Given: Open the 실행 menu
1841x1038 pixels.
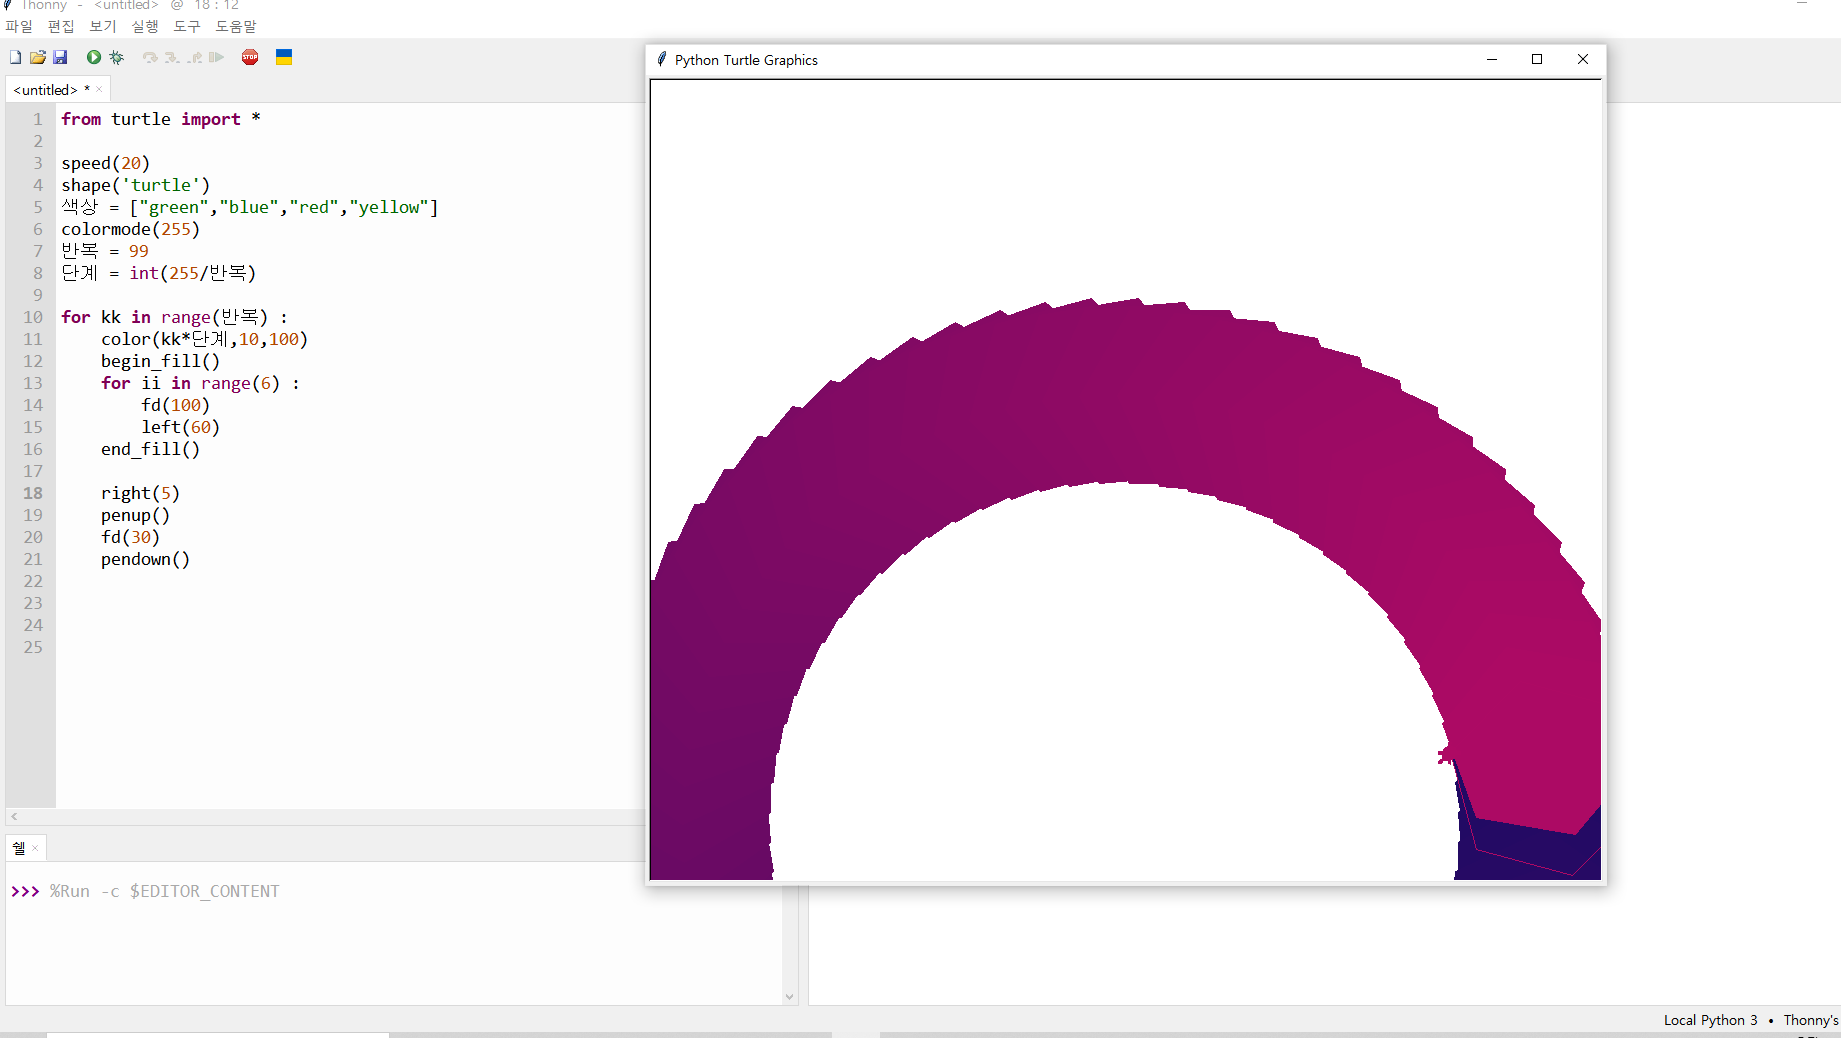Looking at the screenshot, I should [x=145, y=26].
